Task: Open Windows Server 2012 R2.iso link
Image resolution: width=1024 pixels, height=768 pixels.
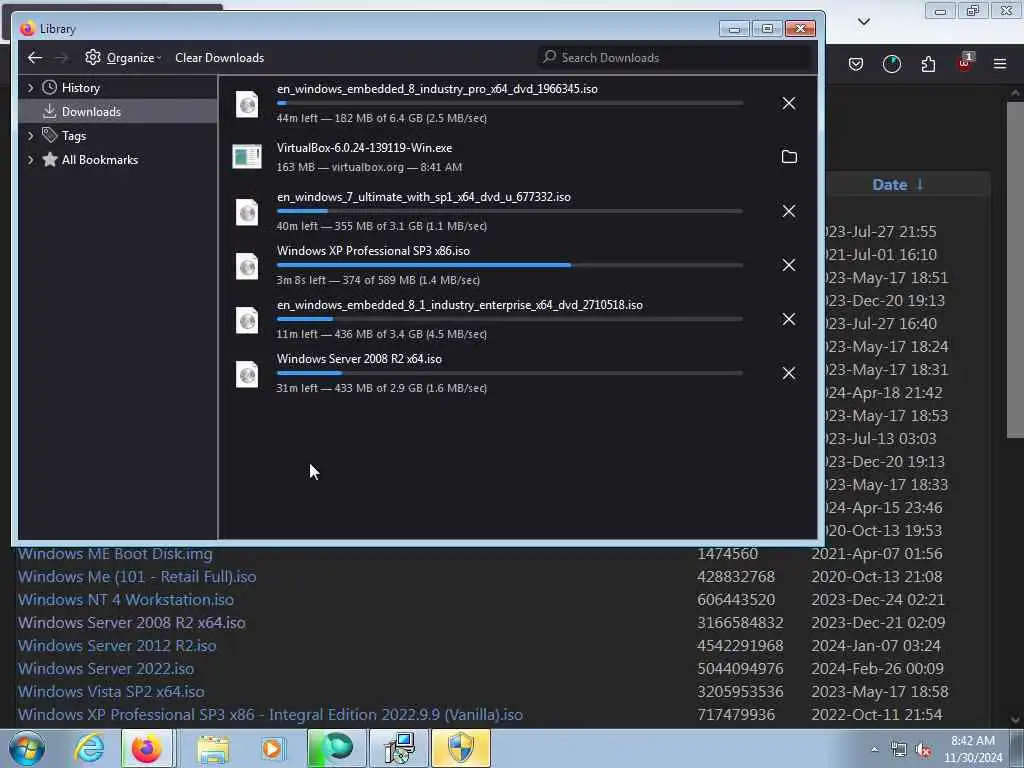Action: coord(117,645)
